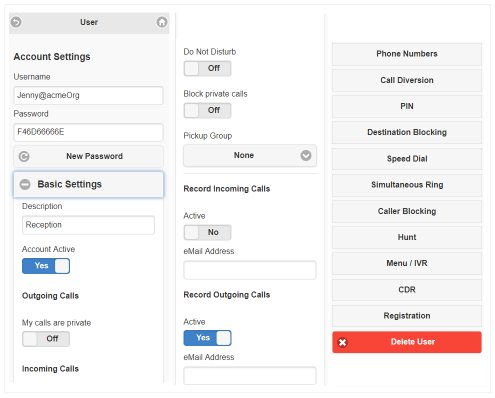Screen dimensions: 495x398
Task: Toggle Block private calls switch
Action: click(207, 110)
